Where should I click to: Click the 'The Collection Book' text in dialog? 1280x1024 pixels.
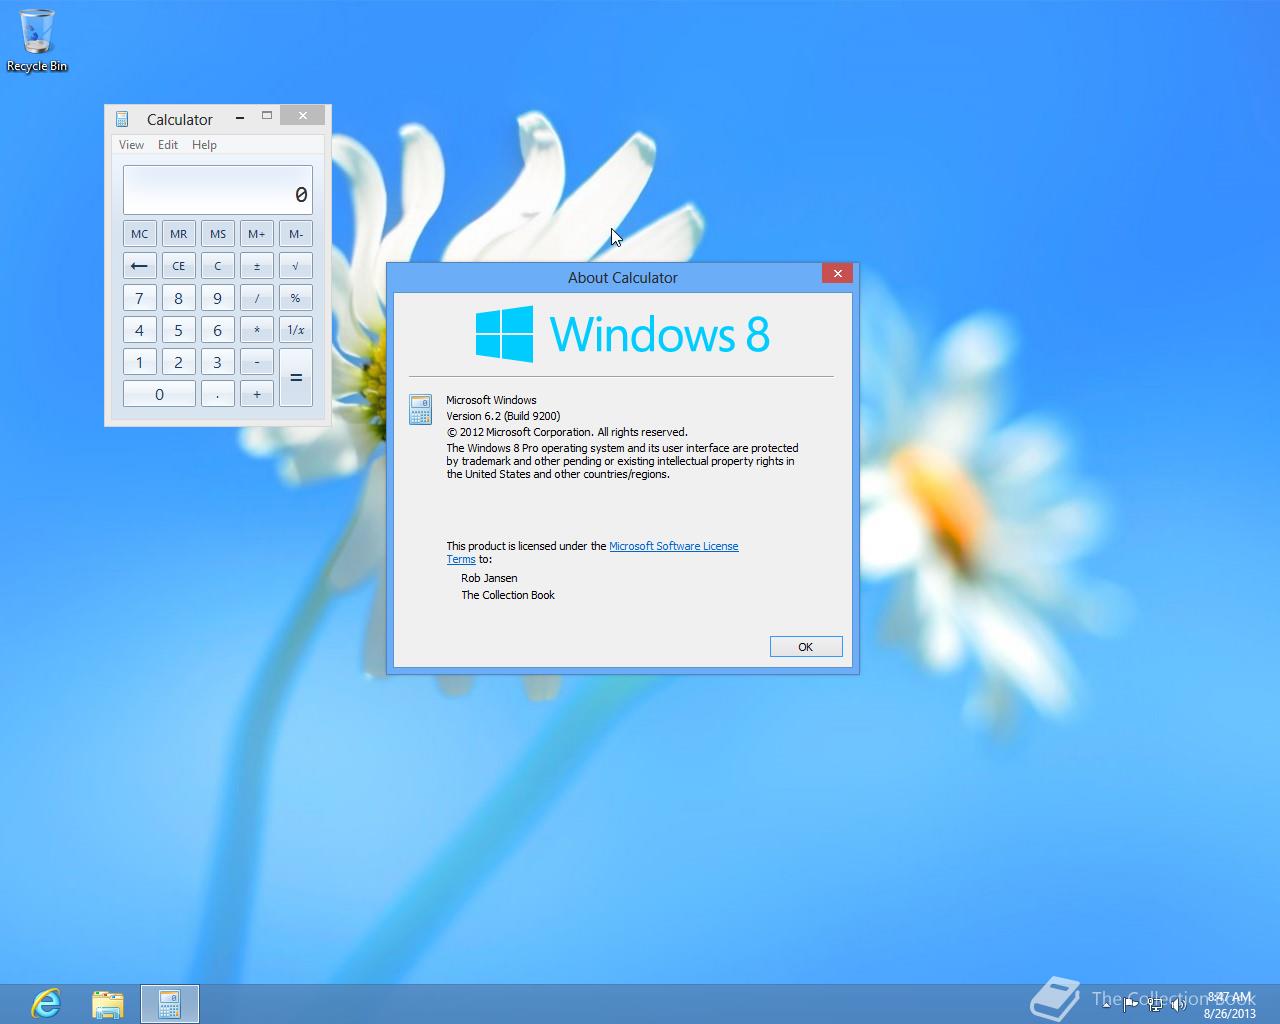click(x=508, y=595)
